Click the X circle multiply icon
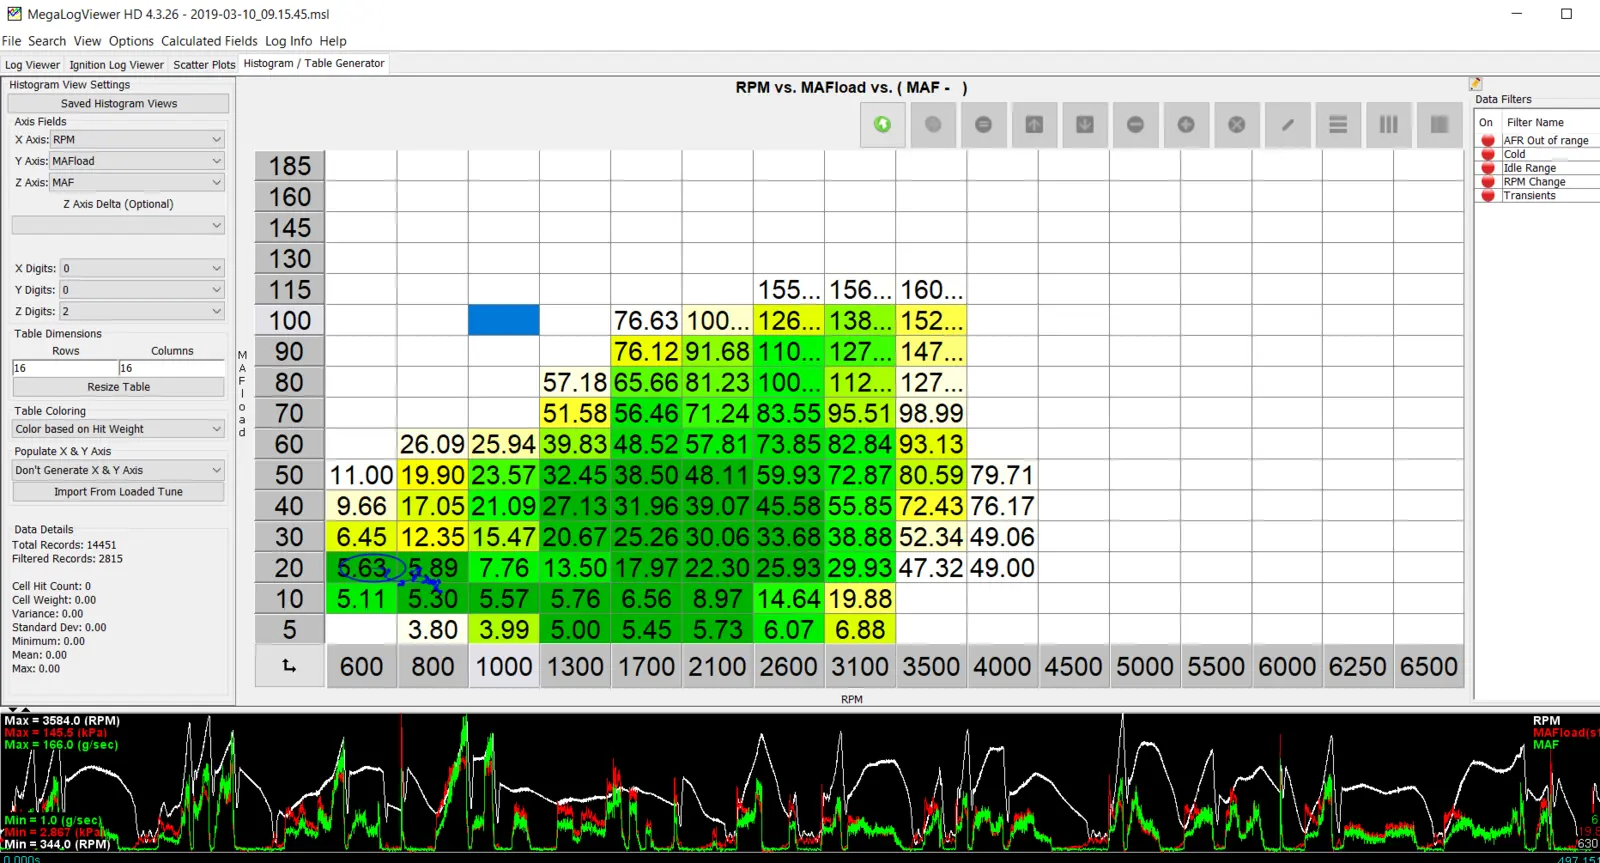Viewport: 1600px width, 863px height. tap(1237, 124)
